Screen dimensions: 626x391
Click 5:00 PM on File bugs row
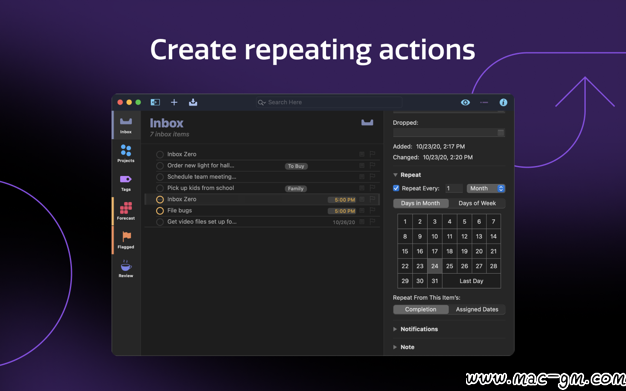(342, 211)
